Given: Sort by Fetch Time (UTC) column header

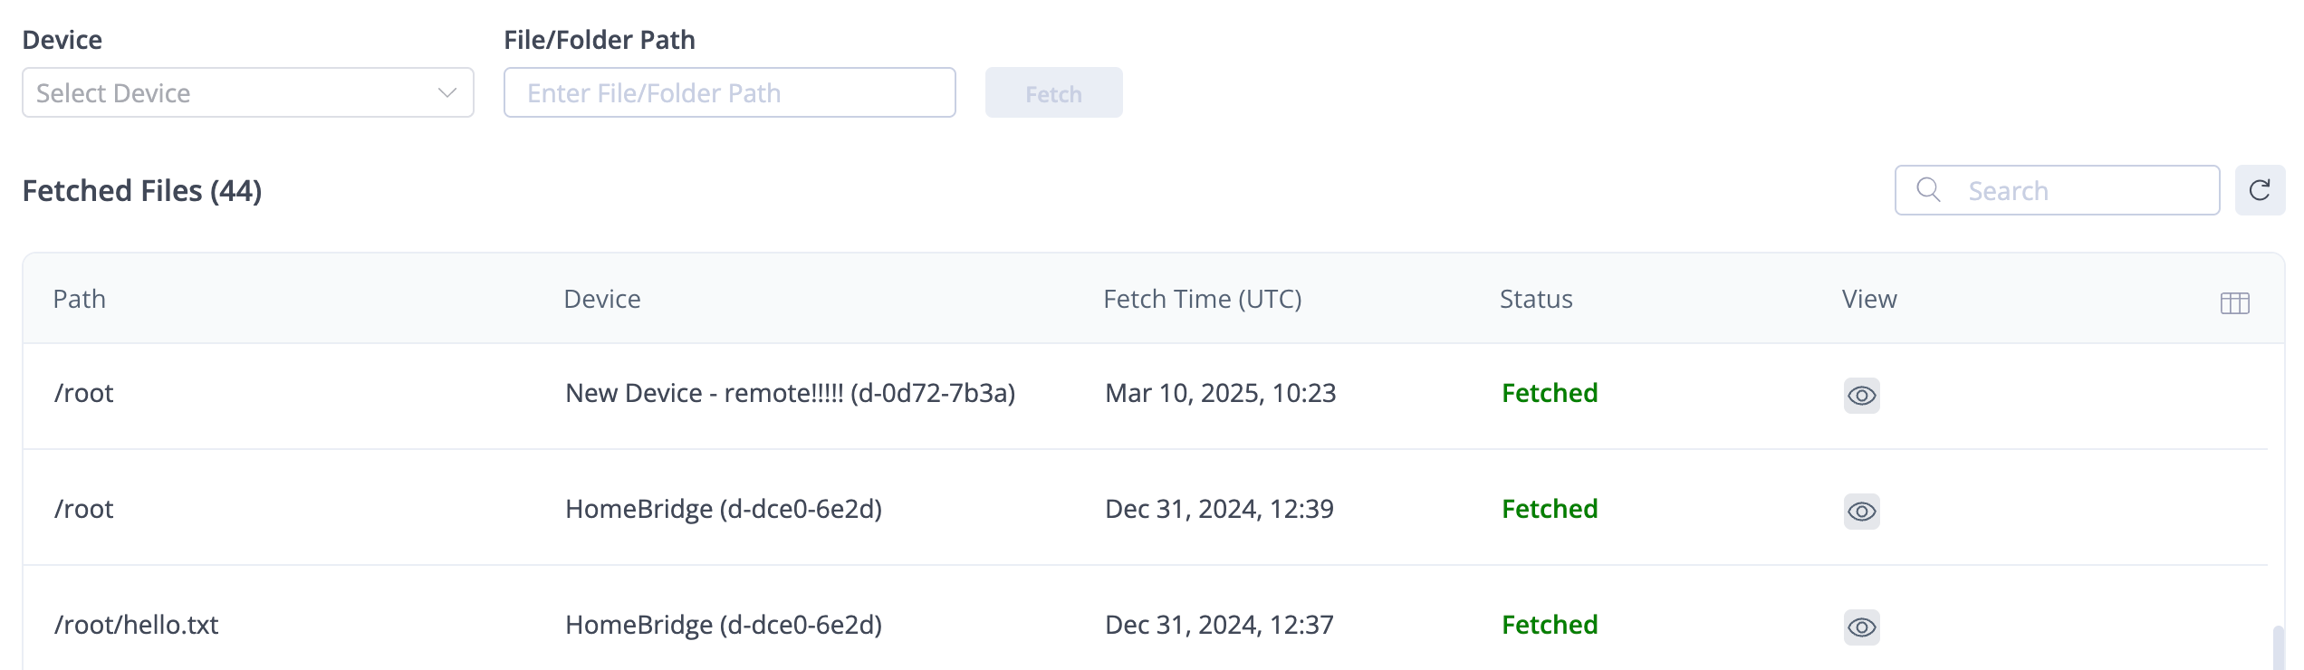Looking at the screenshot, I should coord(1202,299).
